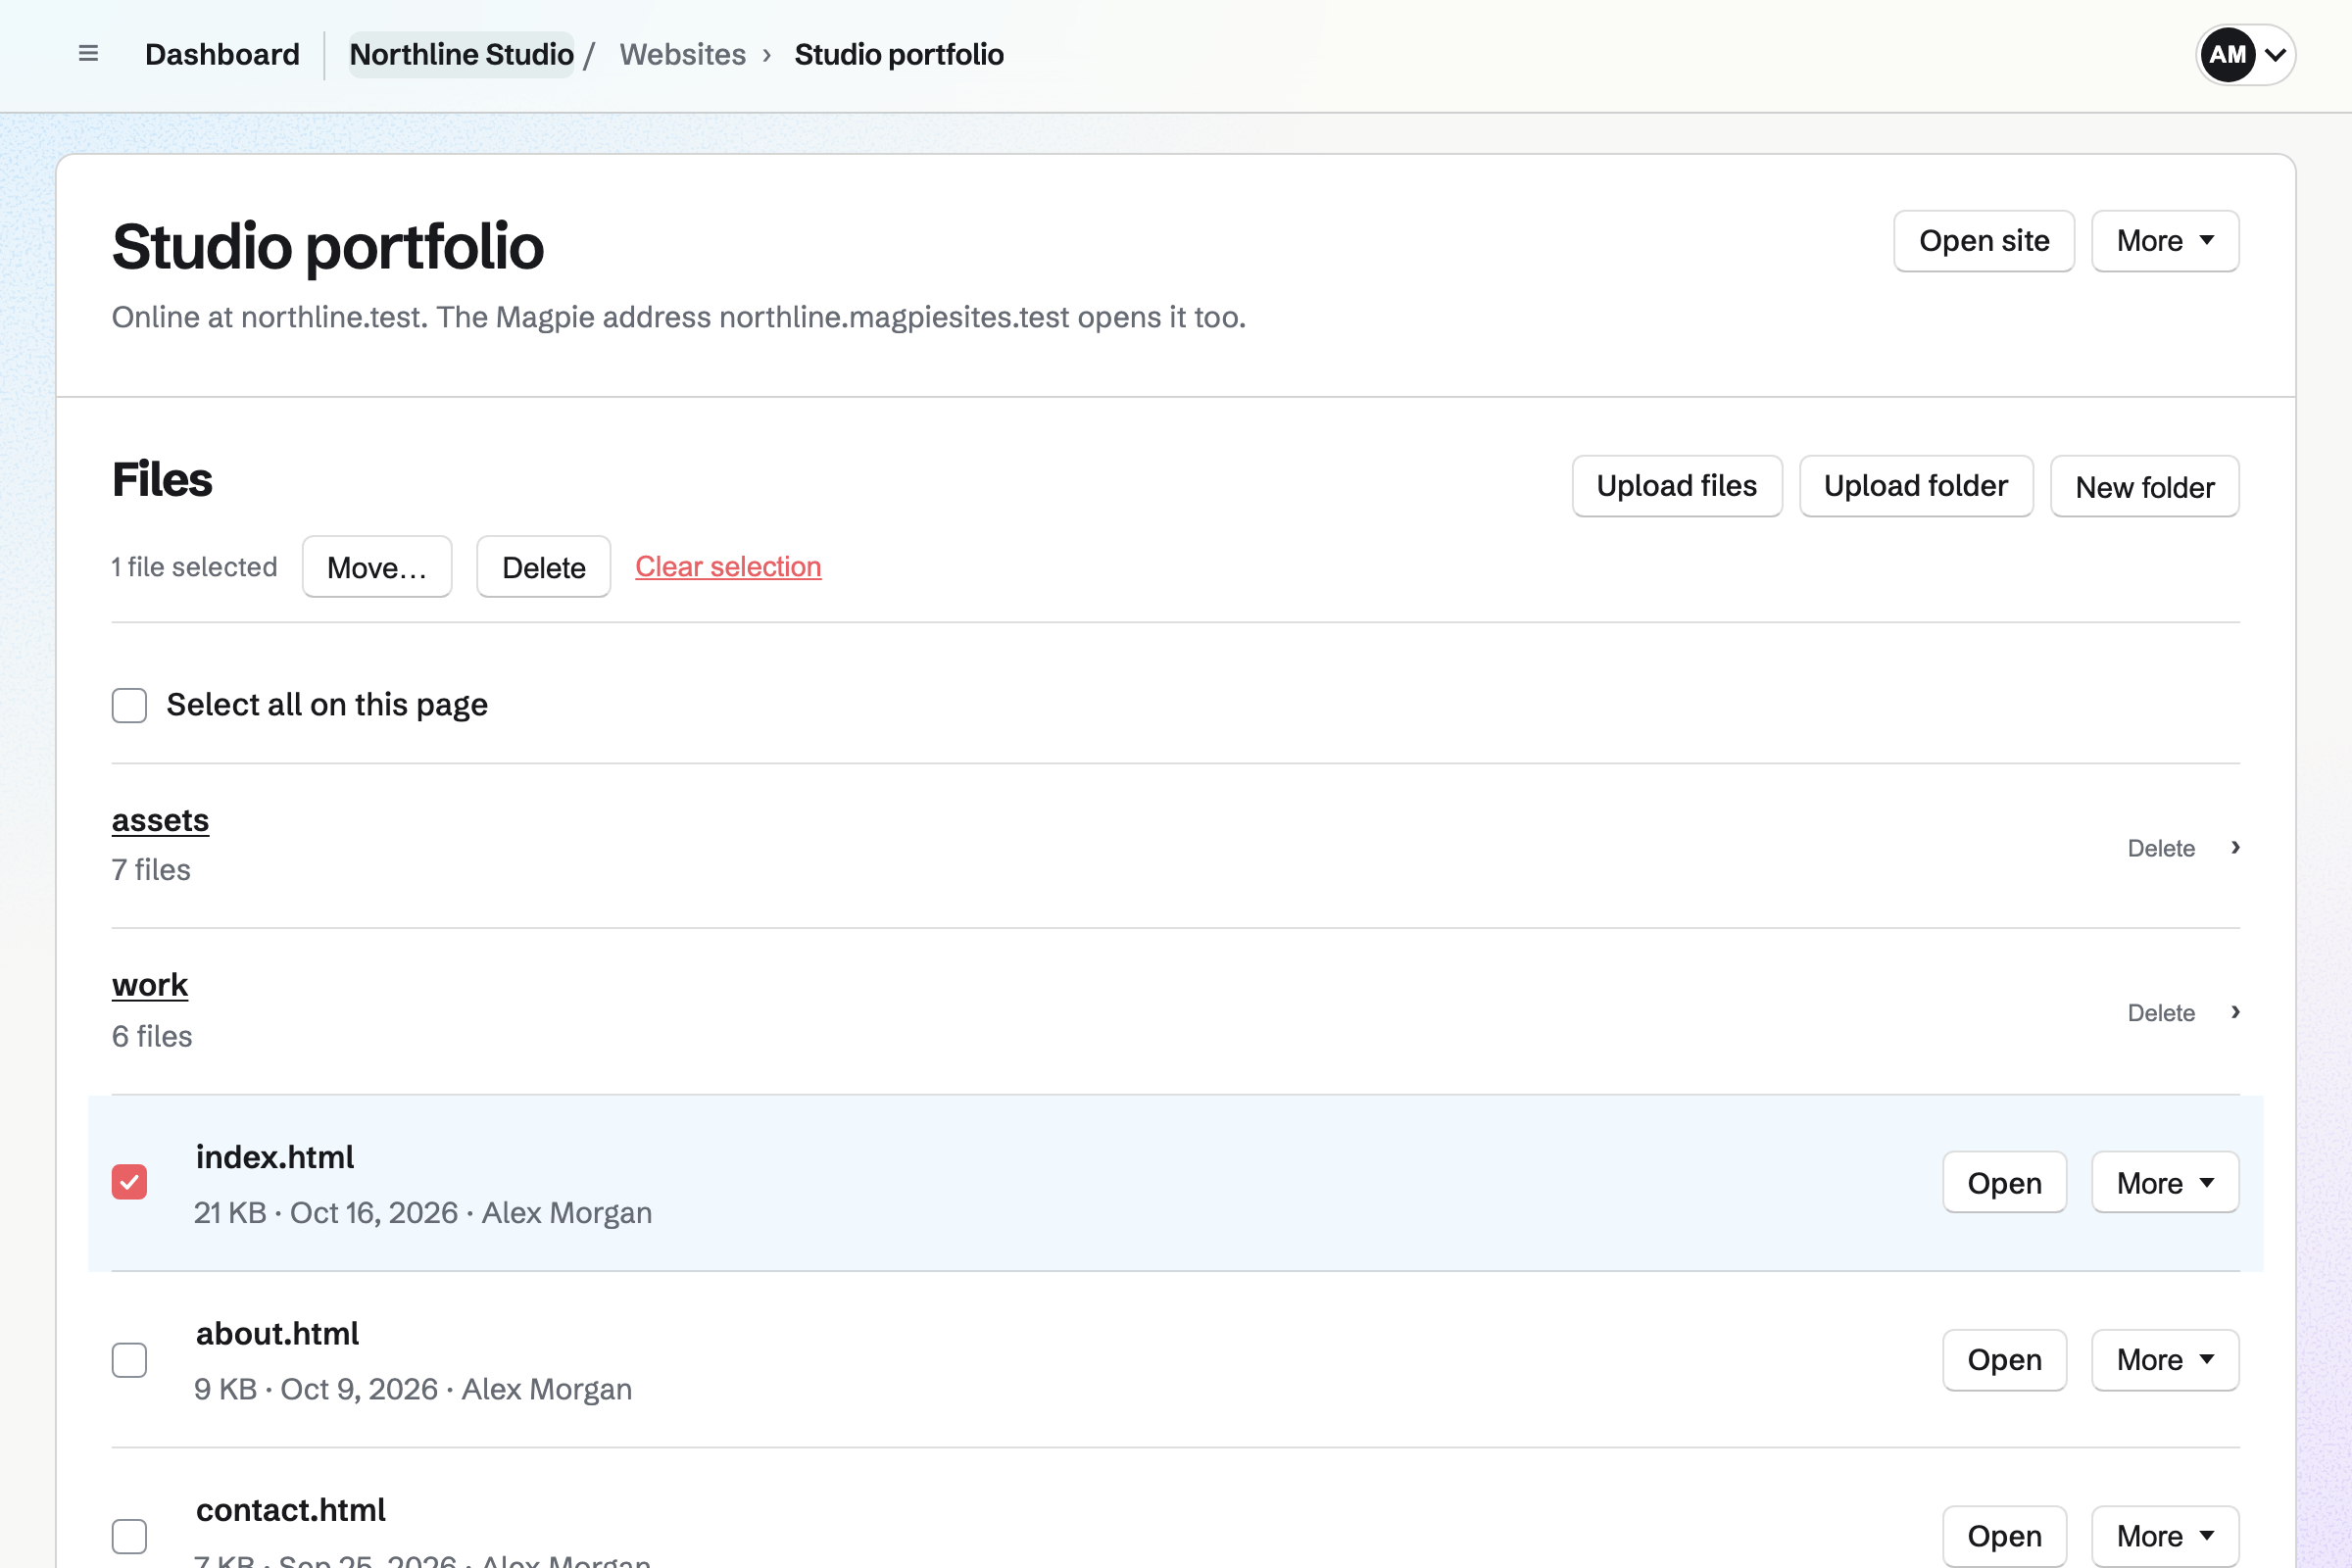Click the chevron arrow on work row

click(x=2235, y=1012)
